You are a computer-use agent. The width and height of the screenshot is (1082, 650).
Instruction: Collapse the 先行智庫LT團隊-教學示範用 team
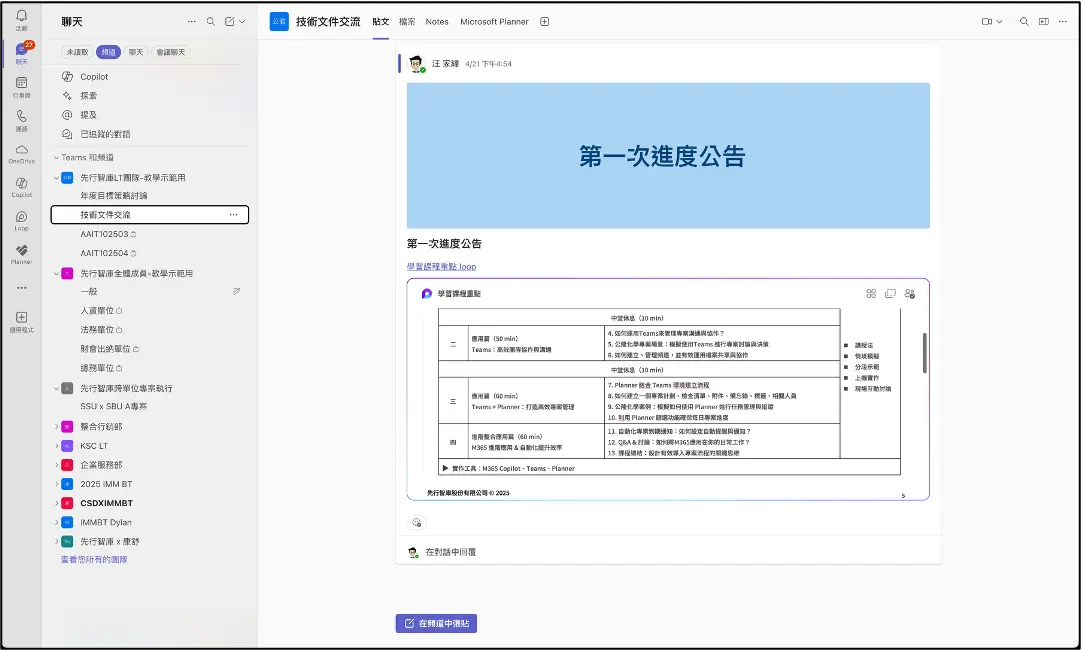coord(57,178)
